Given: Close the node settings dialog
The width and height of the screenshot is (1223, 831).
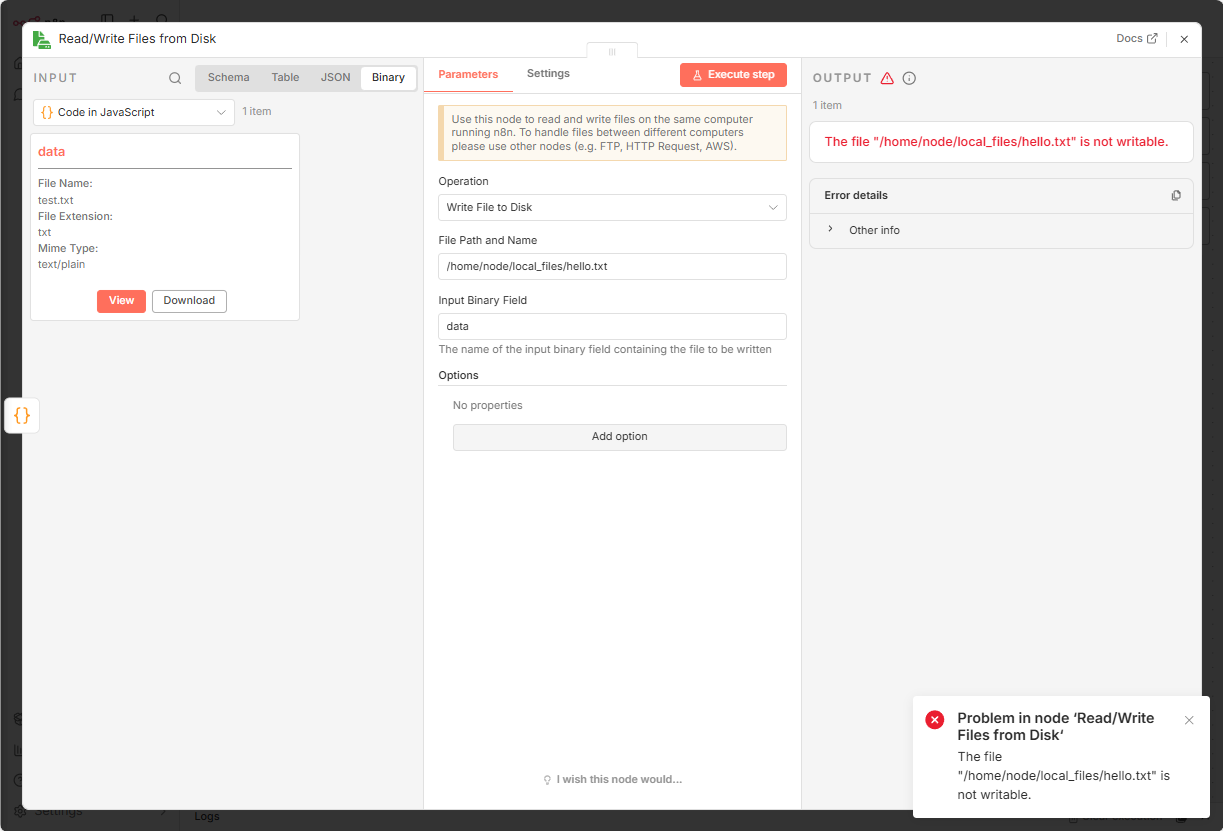Looking at the screenshot, I should (1184, 39).
